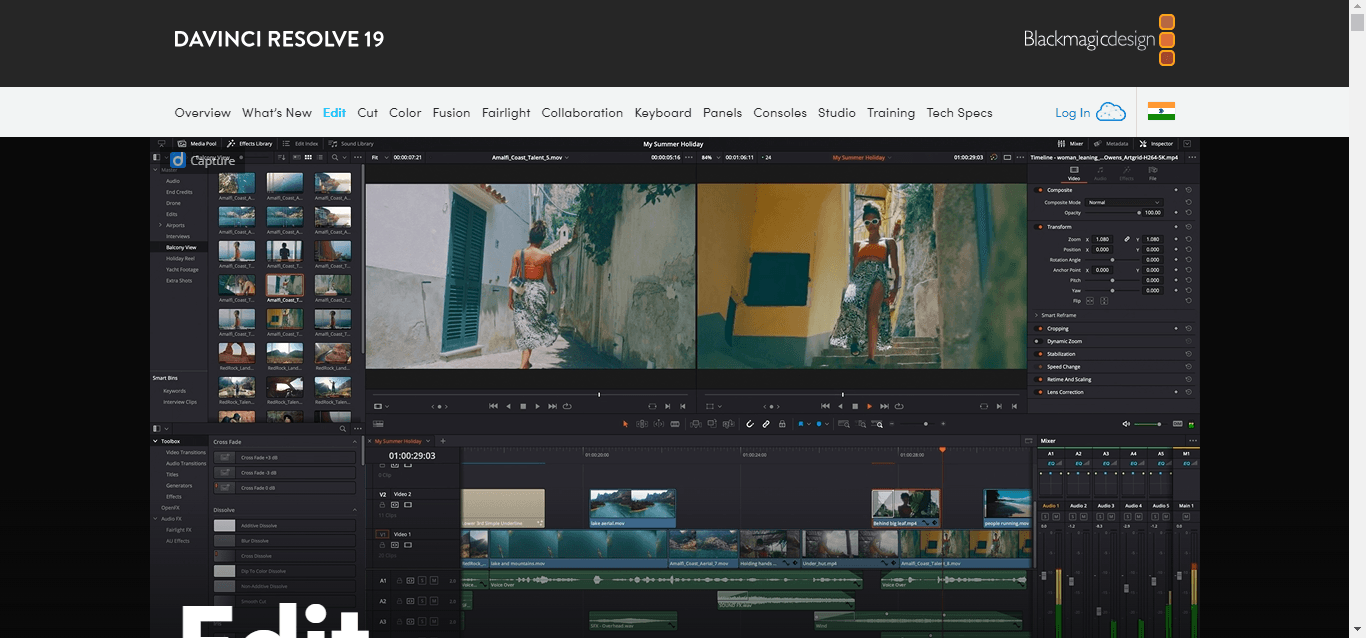The image size is (1366, 638).
Task: Toggle the Composite section enable switch
Action: point(1040,190)
